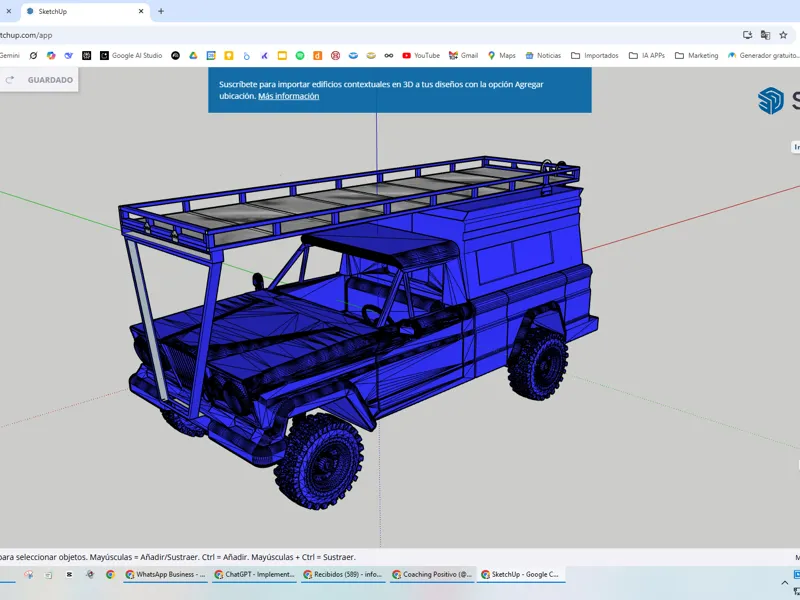The height and width of the screenshot is (600, 800).
Task: Open the Noticias bookmark
Action: (543, 56)
